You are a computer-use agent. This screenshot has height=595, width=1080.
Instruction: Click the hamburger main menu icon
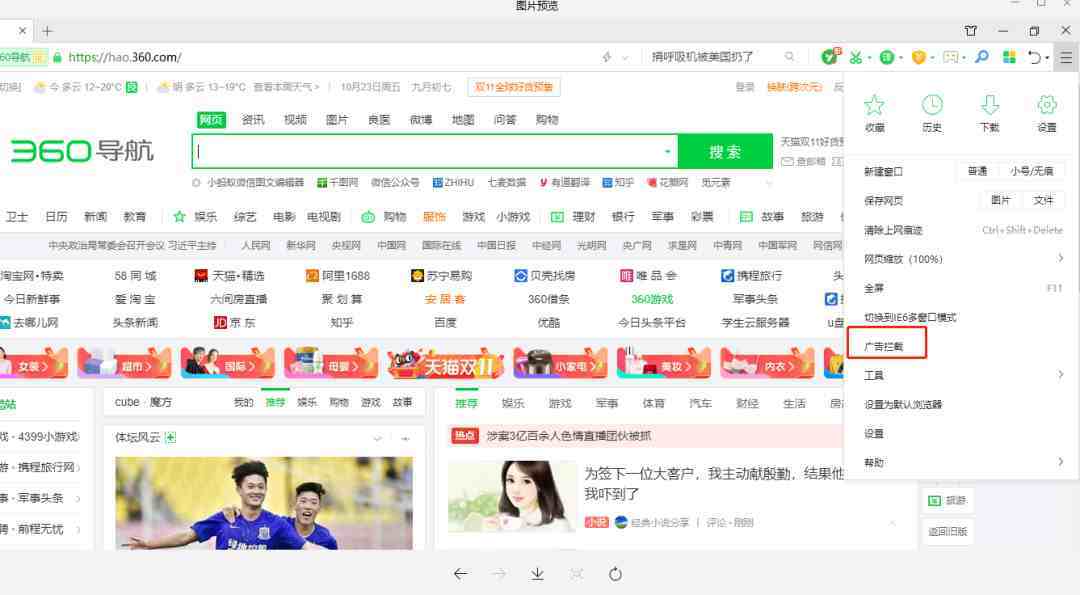(x=1066, y=57)
